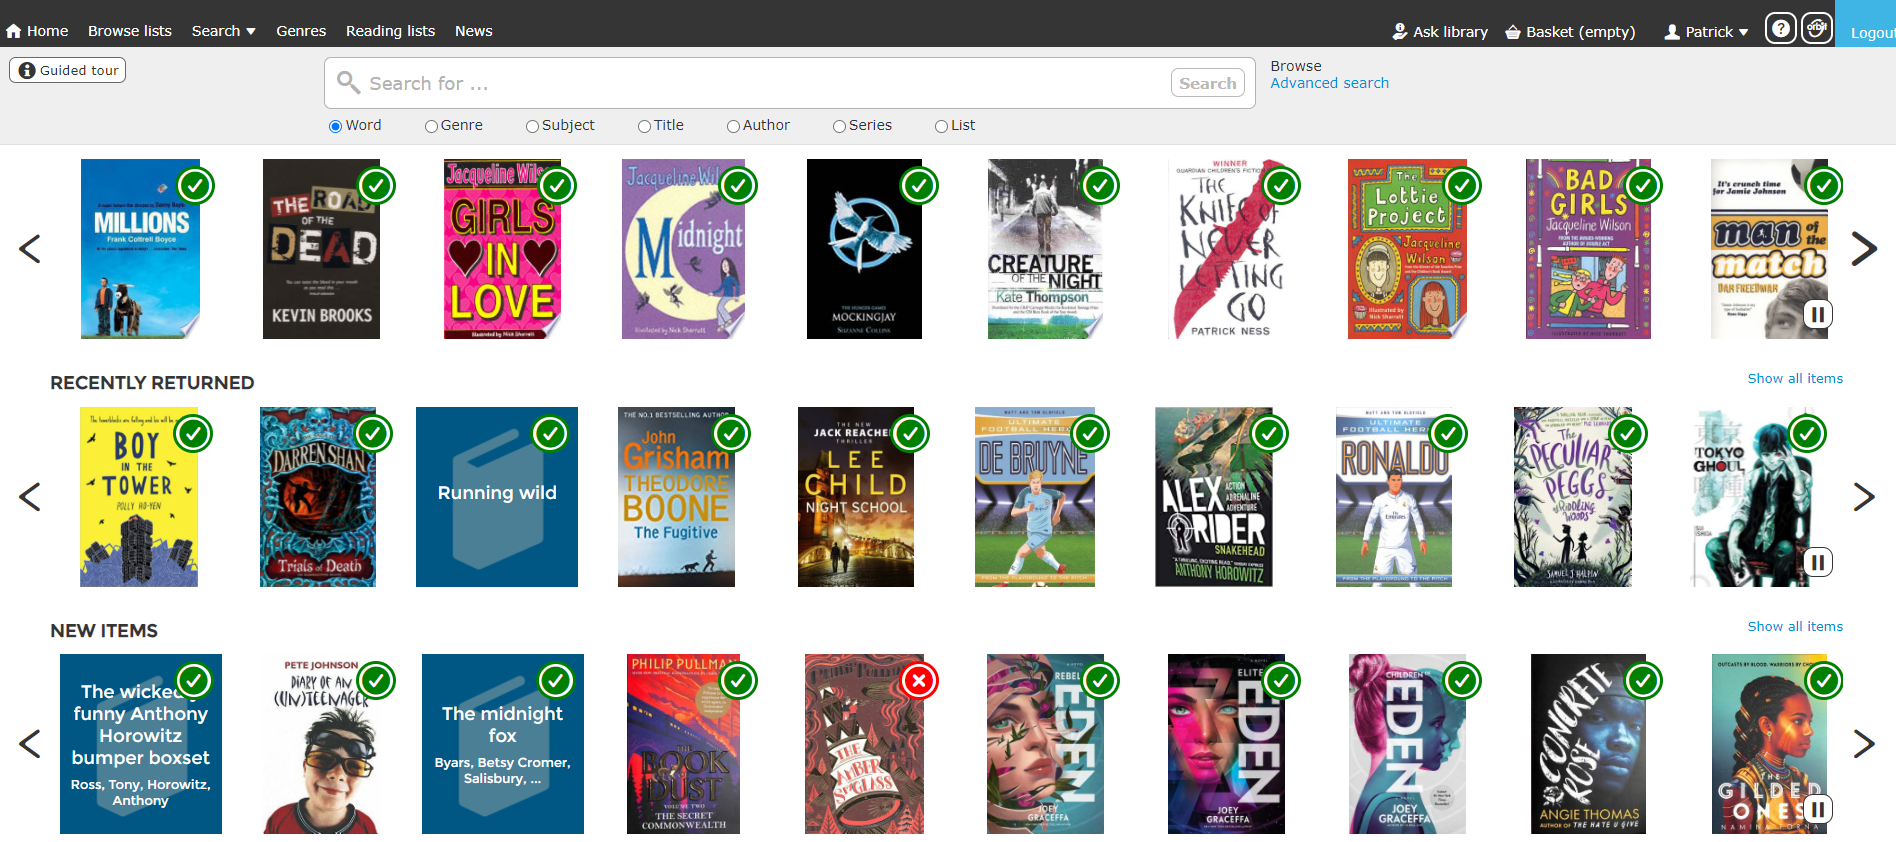This screenshot has height=842, width=1896.
Task: Open Browse lists menu item
Action: (130, 31)
